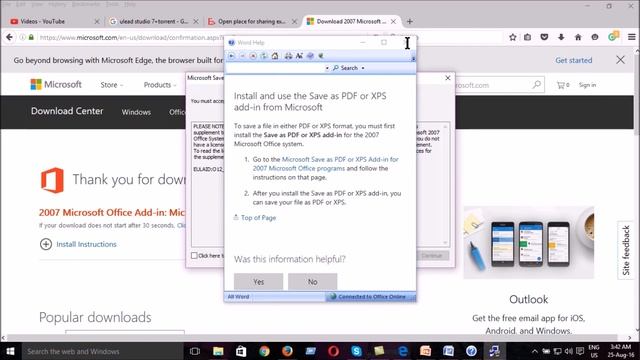Close the Microsoft Save installer dialog
Viewport: 640px width, 360px height.
[x=448, y=78]
